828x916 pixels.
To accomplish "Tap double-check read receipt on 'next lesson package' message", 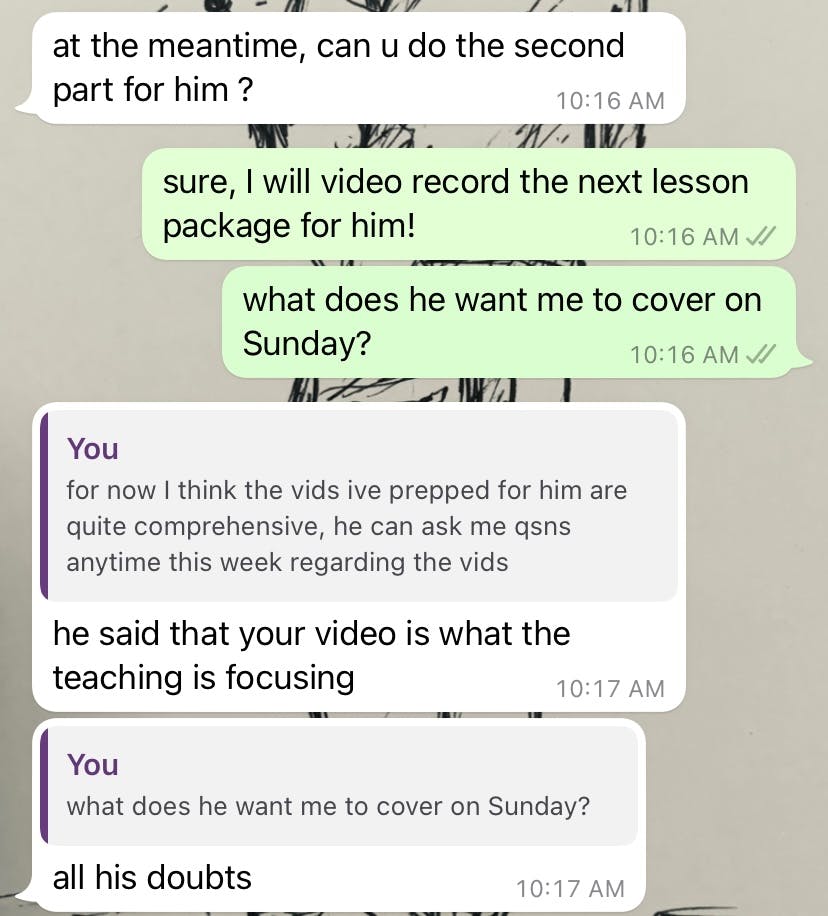I will (x=762, y=237).
